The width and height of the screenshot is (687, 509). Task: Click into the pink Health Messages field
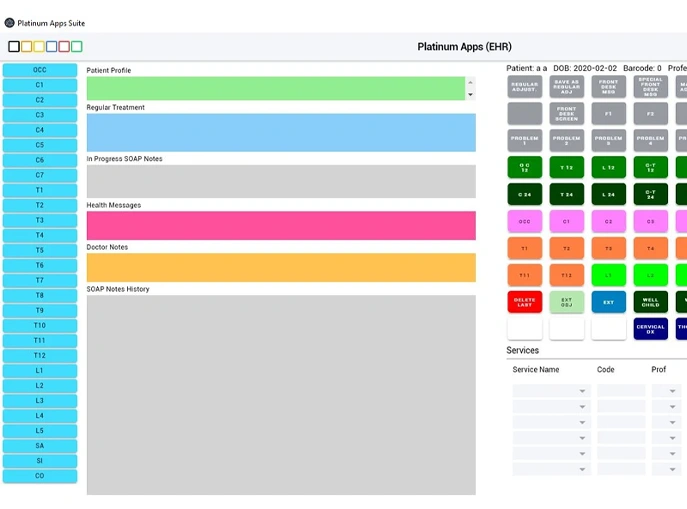pos(281,226)
